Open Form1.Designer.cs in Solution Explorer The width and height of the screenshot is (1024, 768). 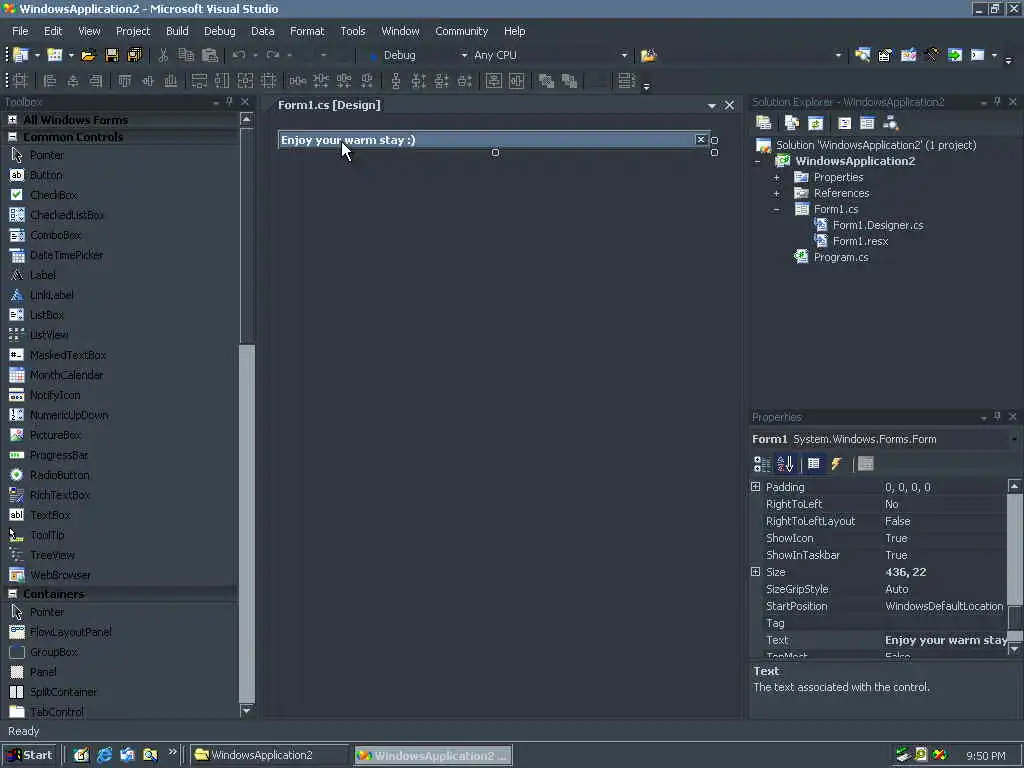[878, 225]
